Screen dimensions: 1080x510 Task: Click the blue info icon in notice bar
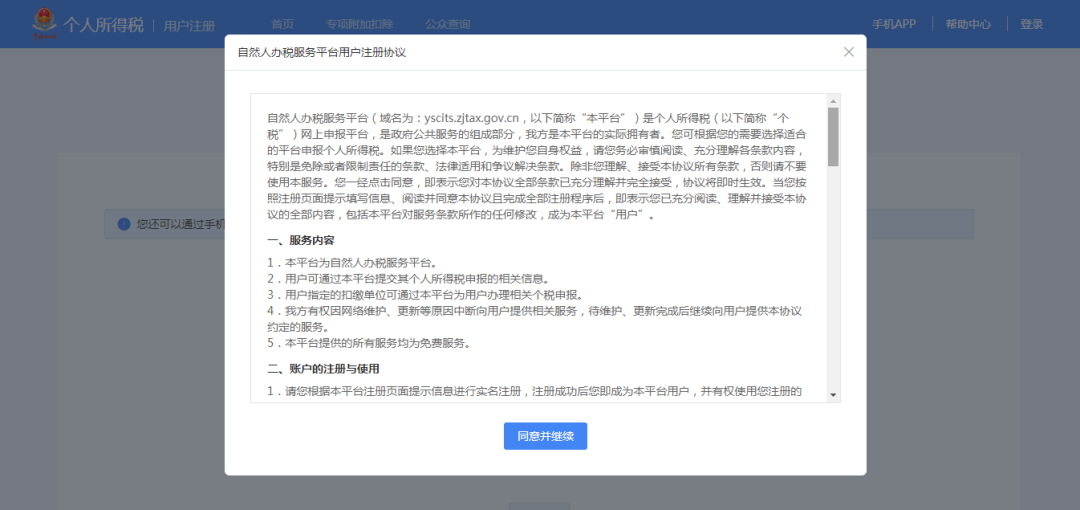pyautogui.click(x=124, y=223)
